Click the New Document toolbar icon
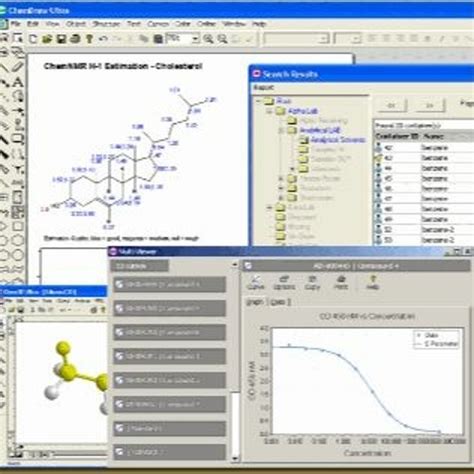The image size is (474, 474). [x=33, y=39]
